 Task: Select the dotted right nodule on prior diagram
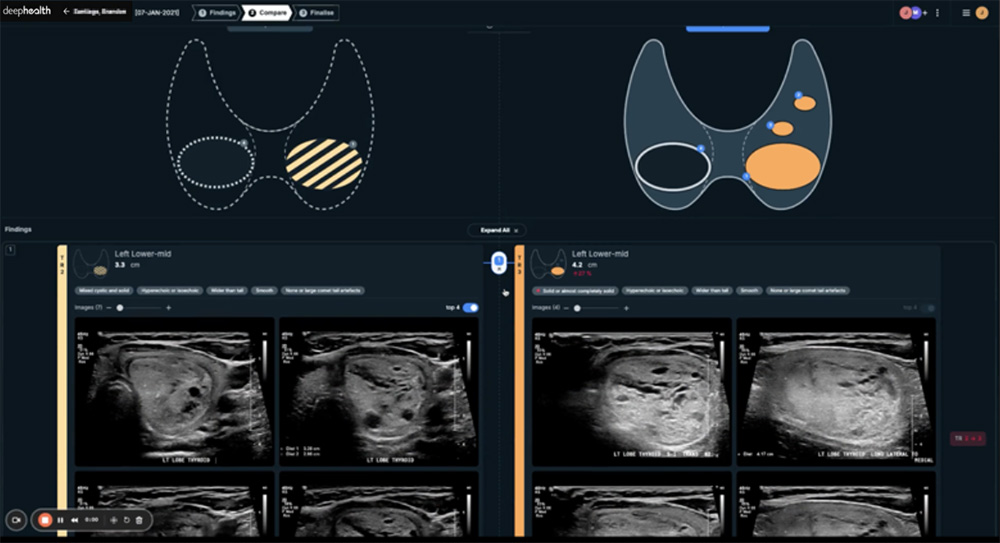pyautogui.click(x=216, y=162)
